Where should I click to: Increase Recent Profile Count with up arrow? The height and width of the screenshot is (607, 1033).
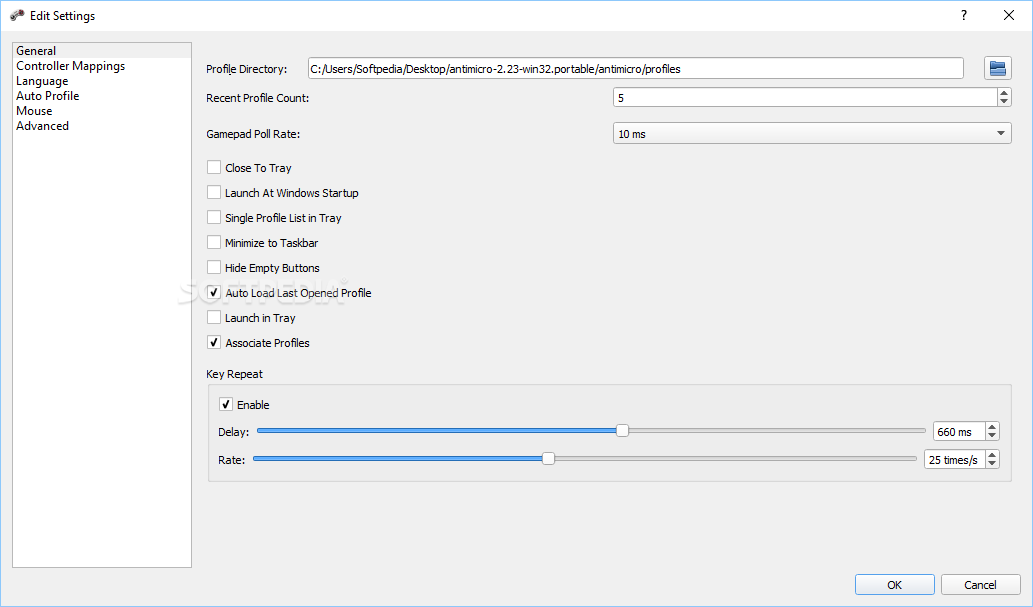pyautogui.click(x=1004, y=93)
